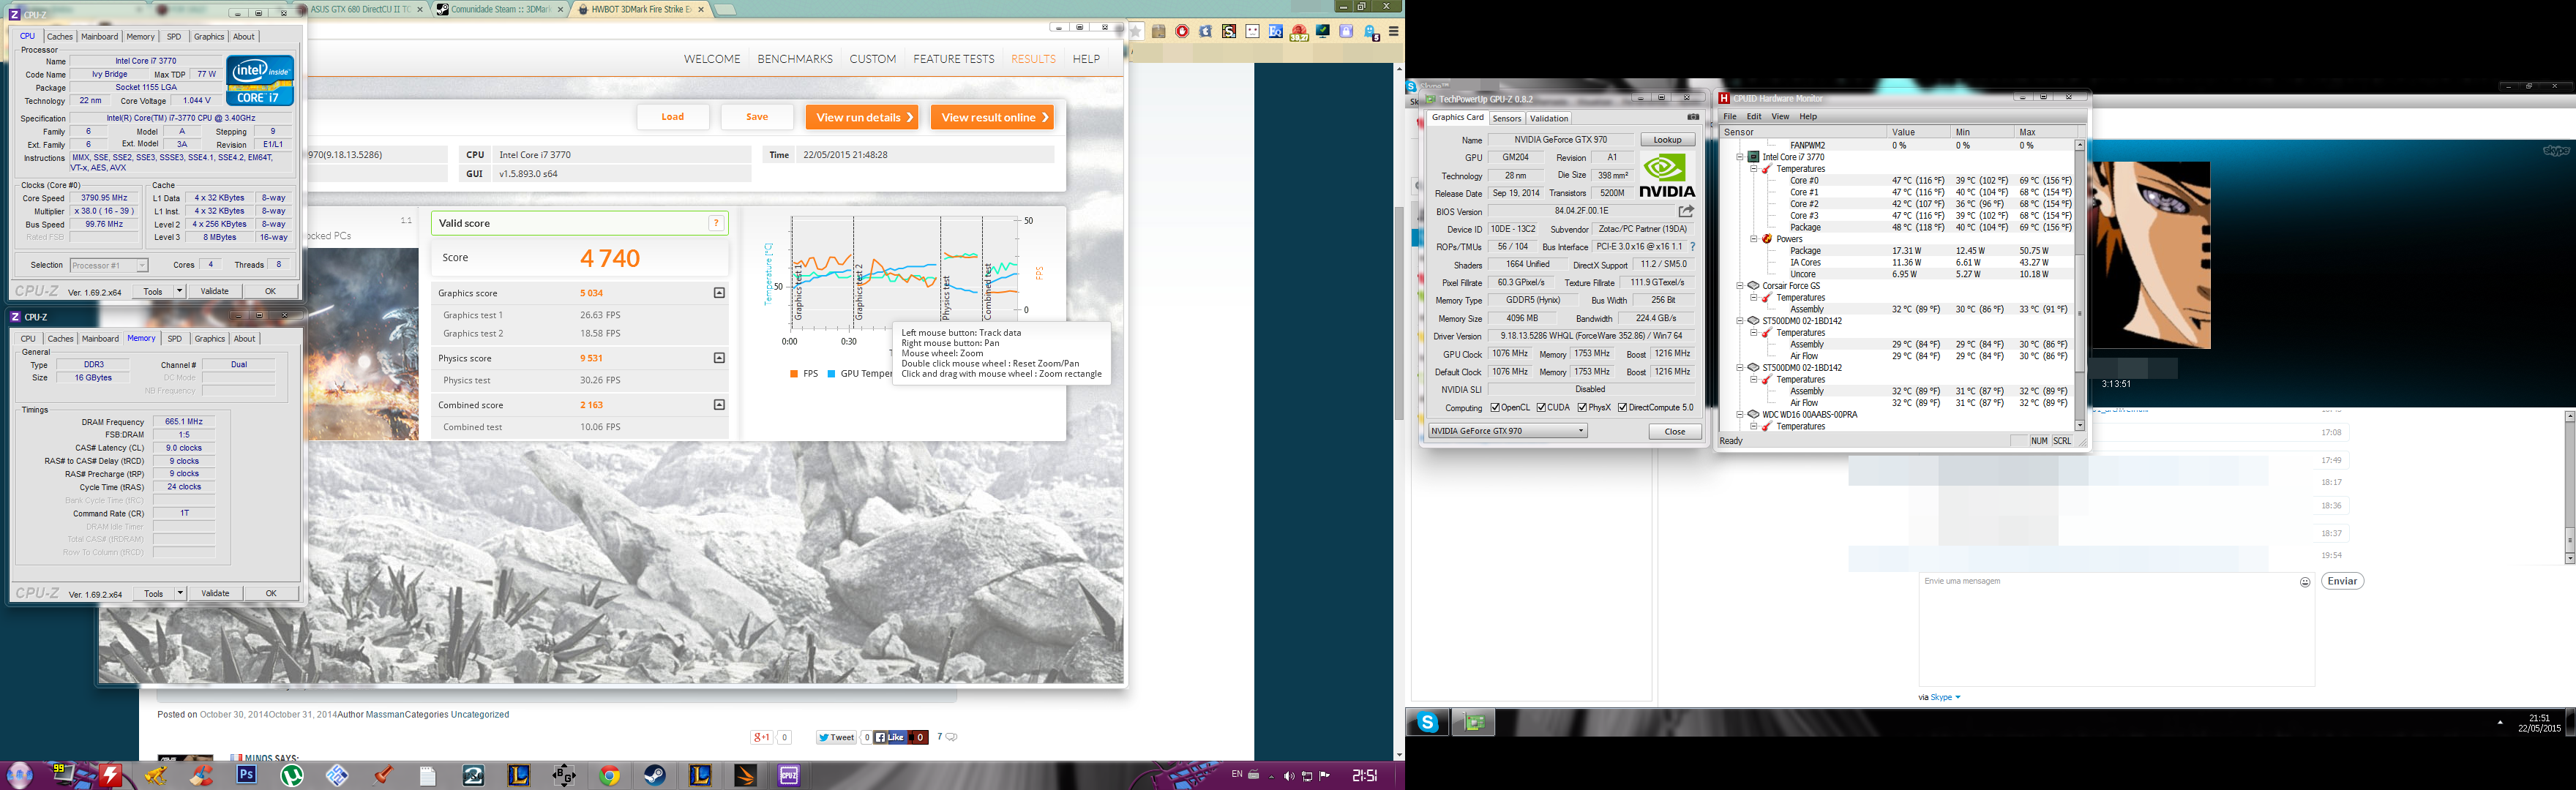Viewport: 2576px width, 790px height.
Task: Click the GPU-Z screenshot camera icon
Action: [x=1693, y=117]
